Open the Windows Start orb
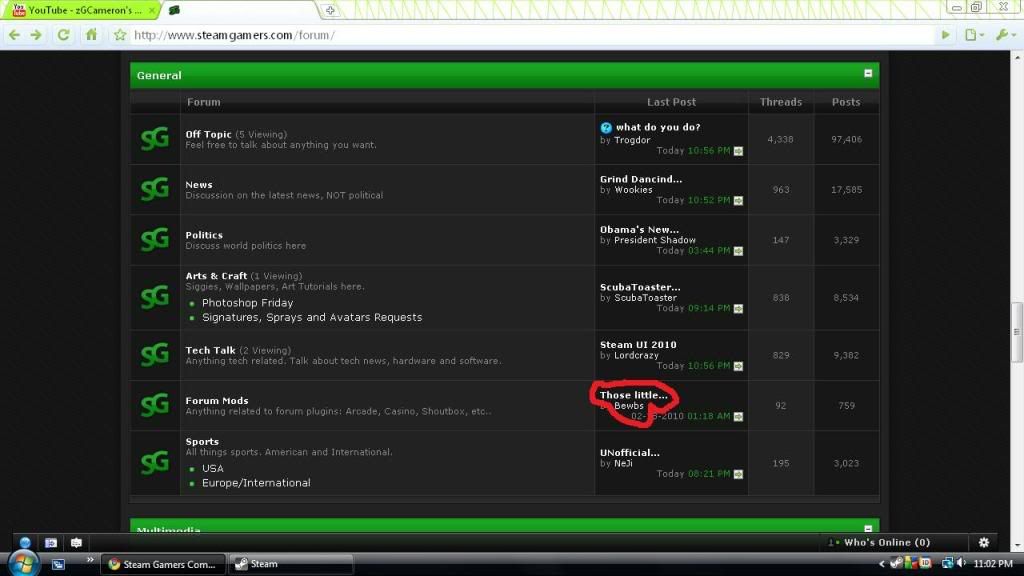The image size is (1024, 576). pyautogui.click(x=20, y=564)
